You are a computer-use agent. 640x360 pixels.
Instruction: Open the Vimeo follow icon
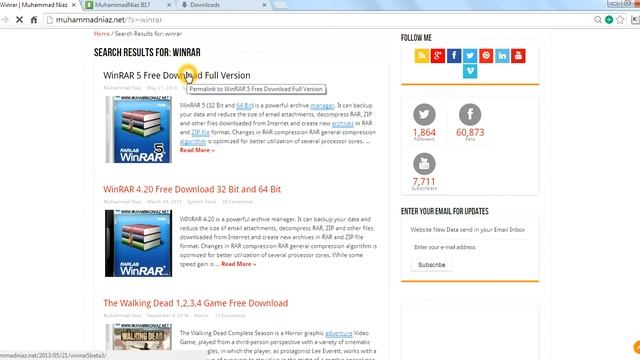(x=470, y=71)
